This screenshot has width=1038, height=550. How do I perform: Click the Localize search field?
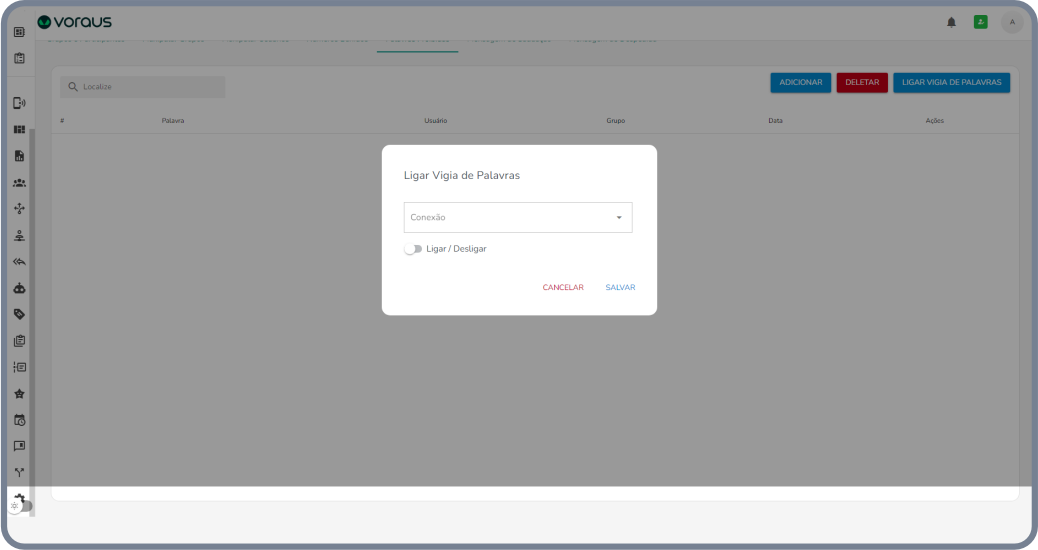(143, 87)
